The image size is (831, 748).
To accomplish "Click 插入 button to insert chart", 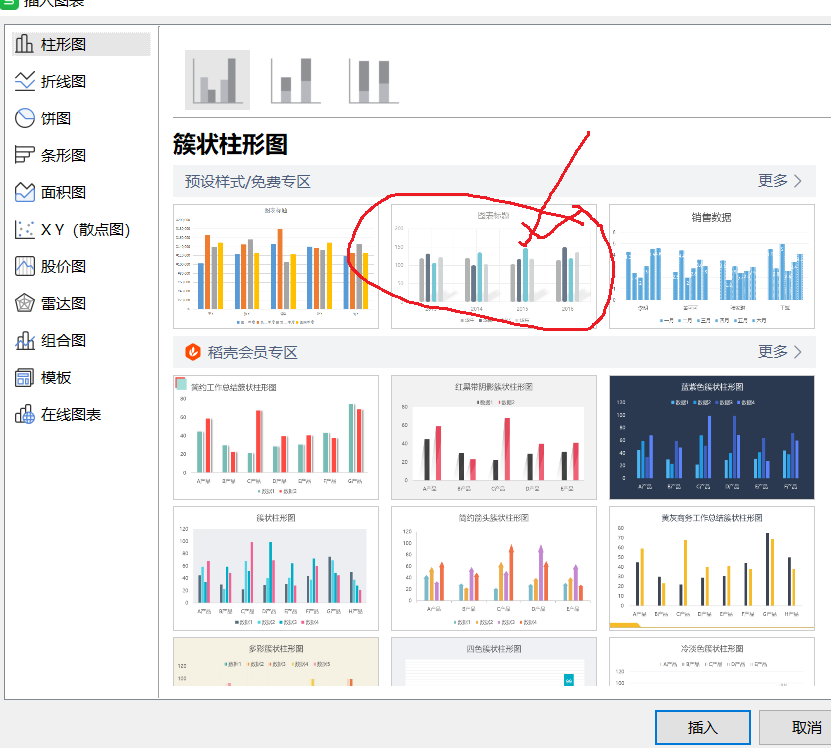I will (x=703, y=727).
